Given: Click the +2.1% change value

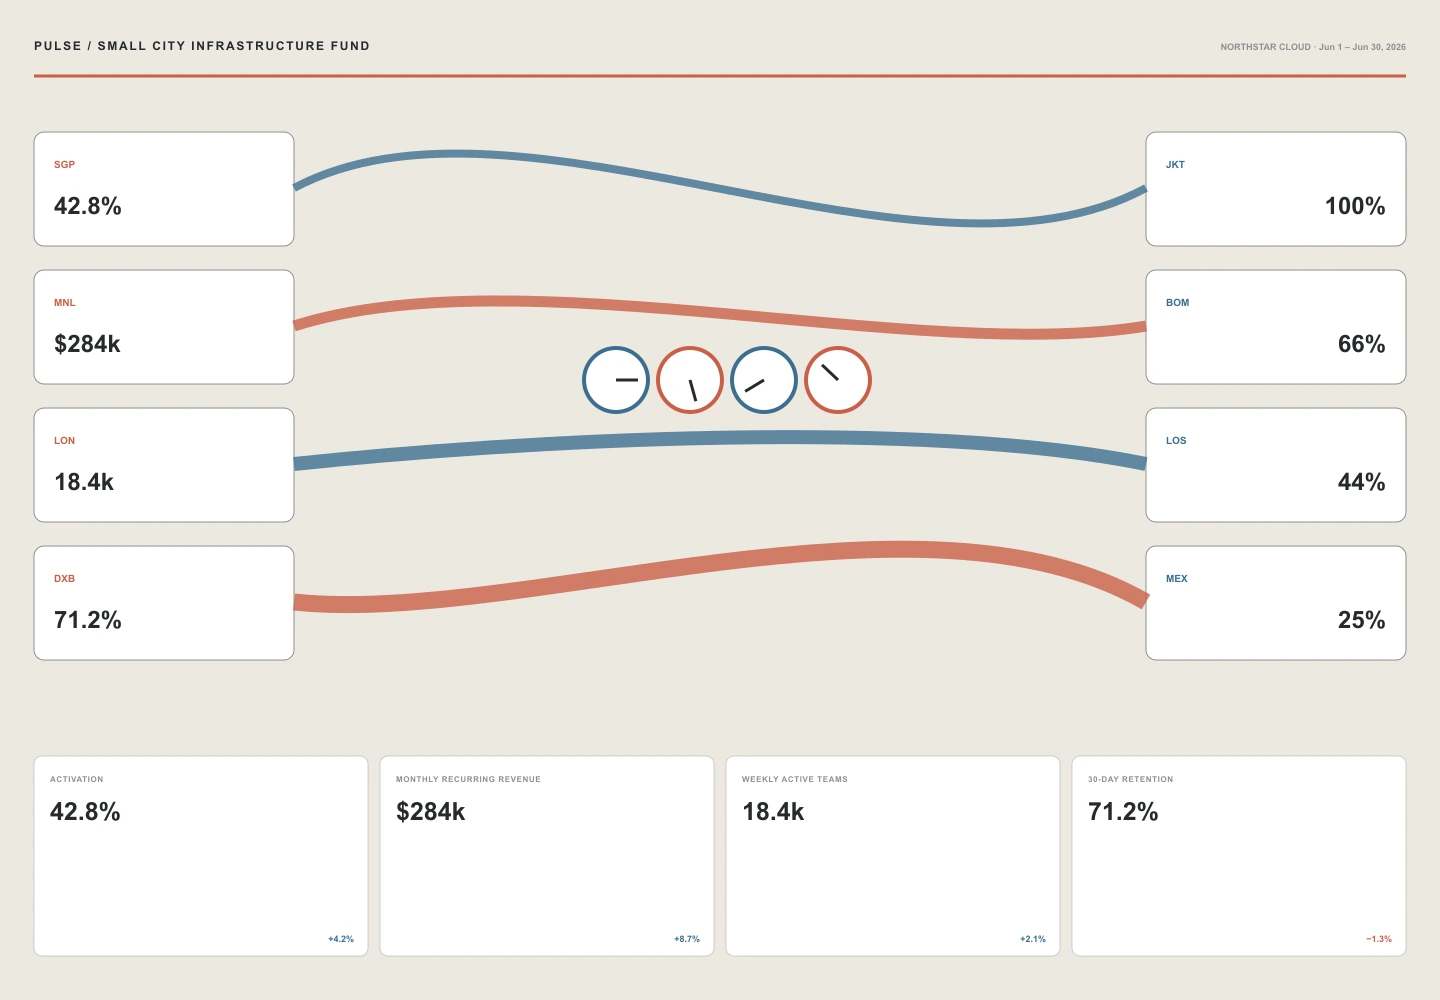Looking at the screenshot, I should (x=1033, y=939).
